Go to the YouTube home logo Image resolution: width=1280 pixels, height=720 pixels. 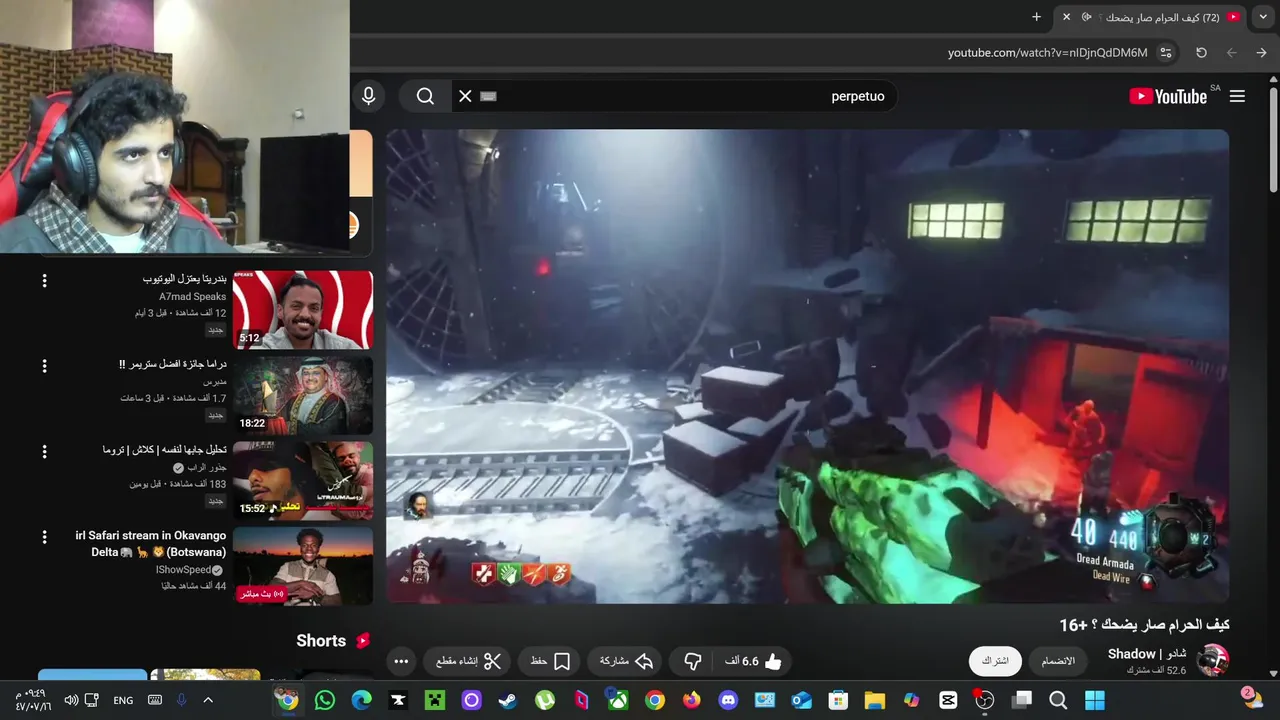point(1168,96)
